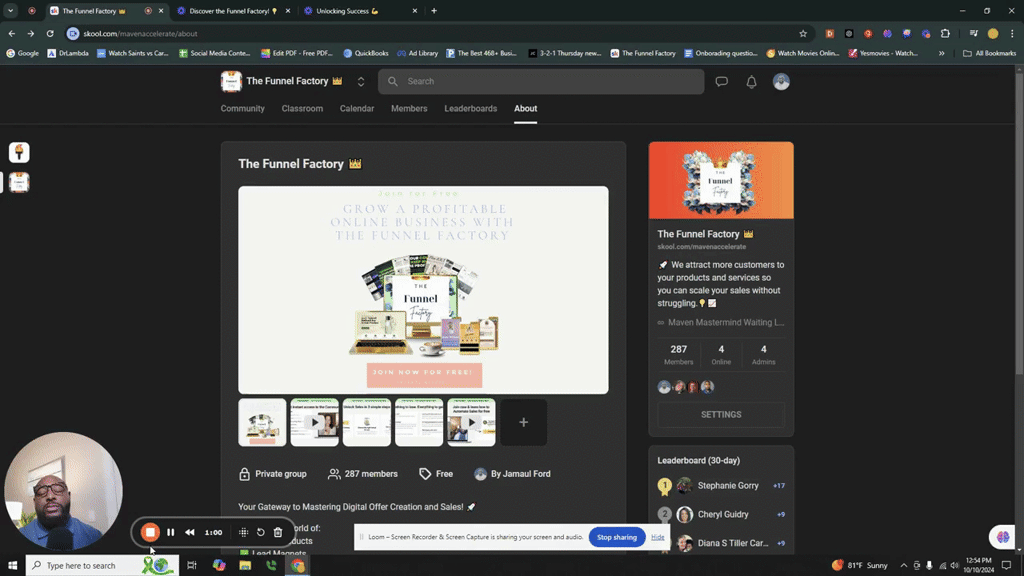Open the Members tab
Screen dimensions: 1024x576
[x=409, y=108]
